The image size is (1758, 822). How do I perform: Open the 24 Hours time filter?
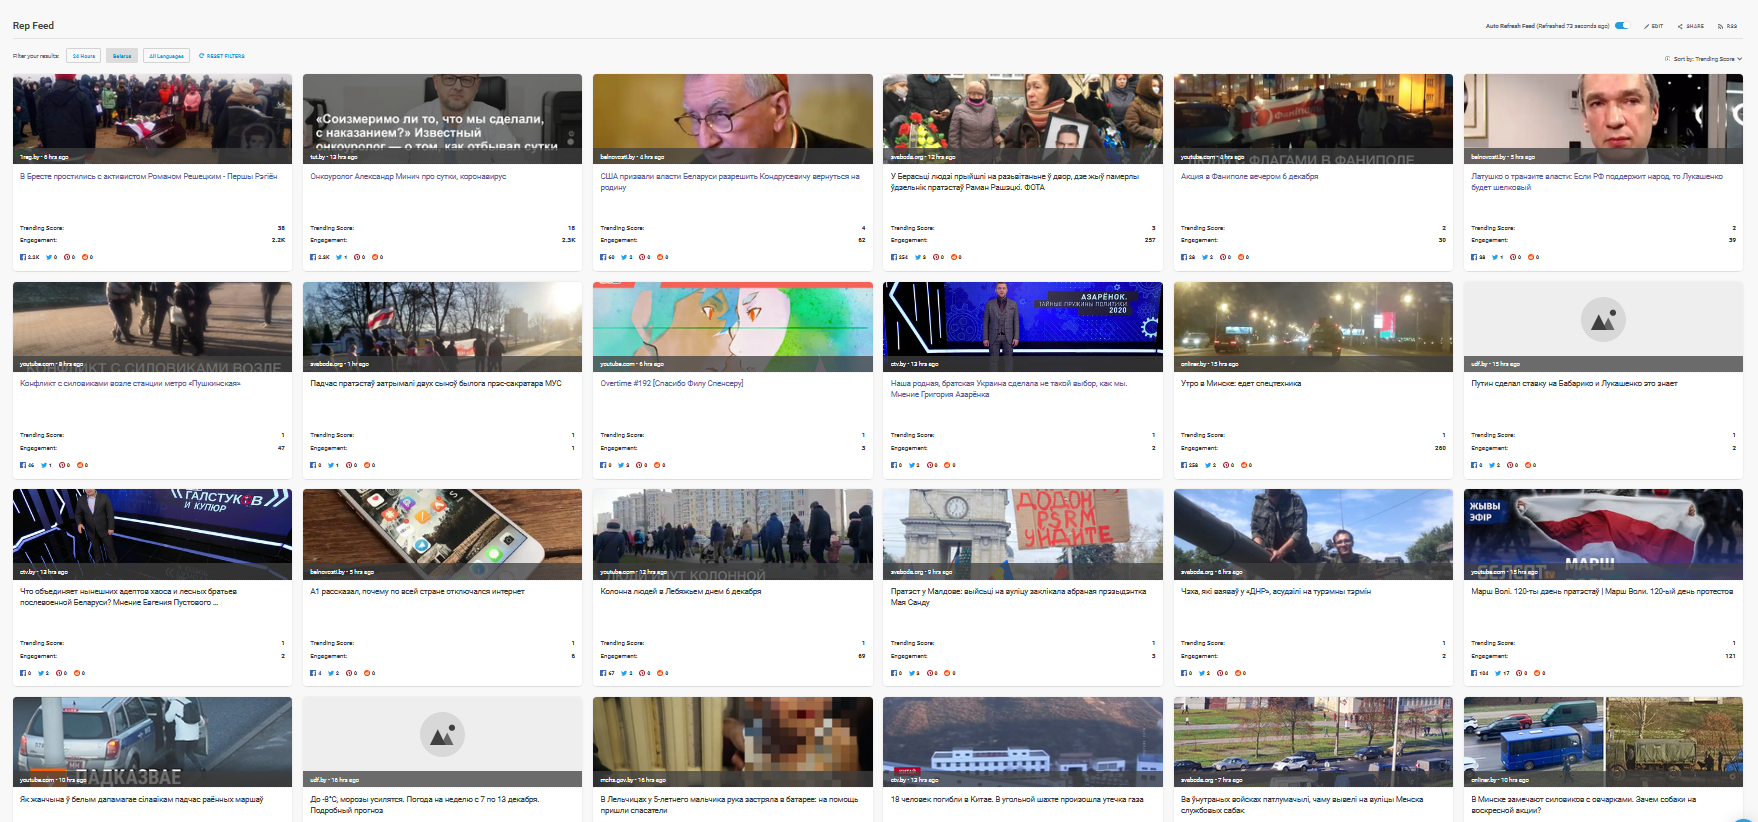84,56
